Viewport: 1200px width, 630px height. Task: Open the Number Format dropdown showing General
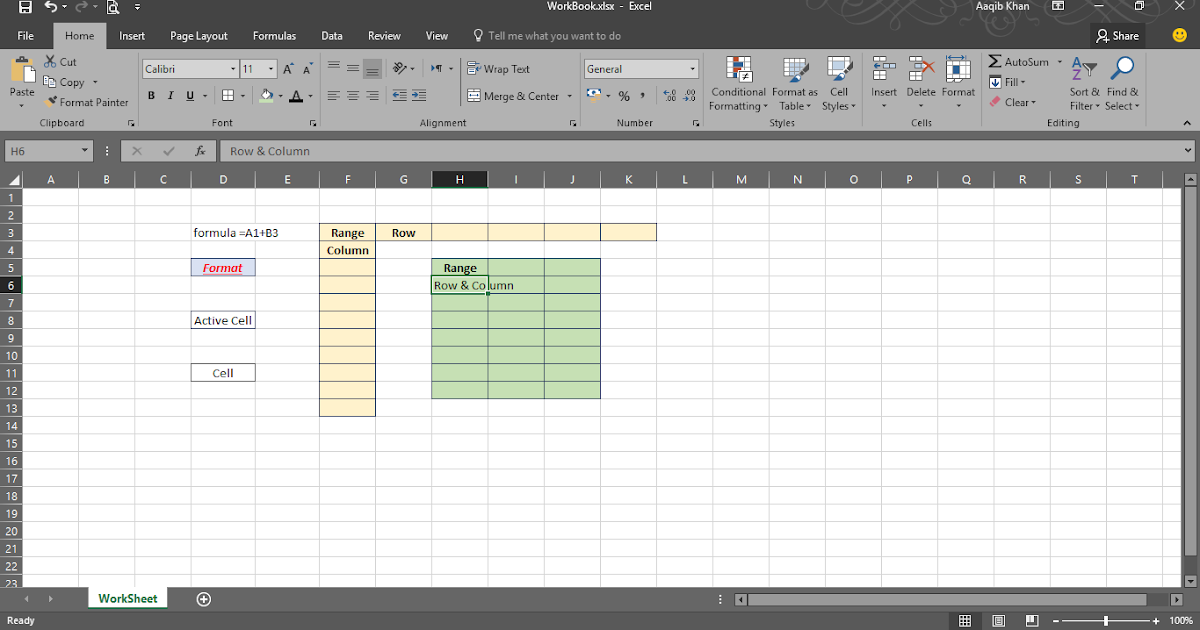(640, 68)
